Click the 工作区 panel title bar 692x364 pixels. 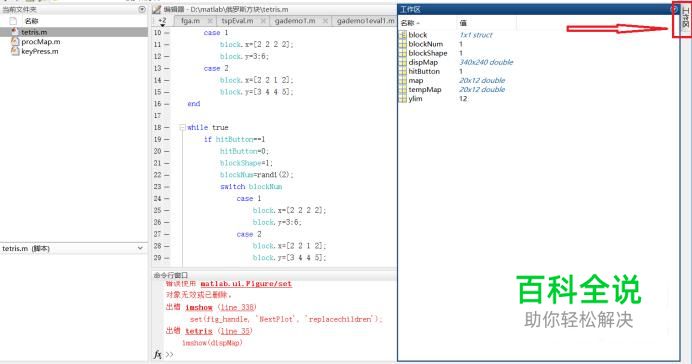538,9
